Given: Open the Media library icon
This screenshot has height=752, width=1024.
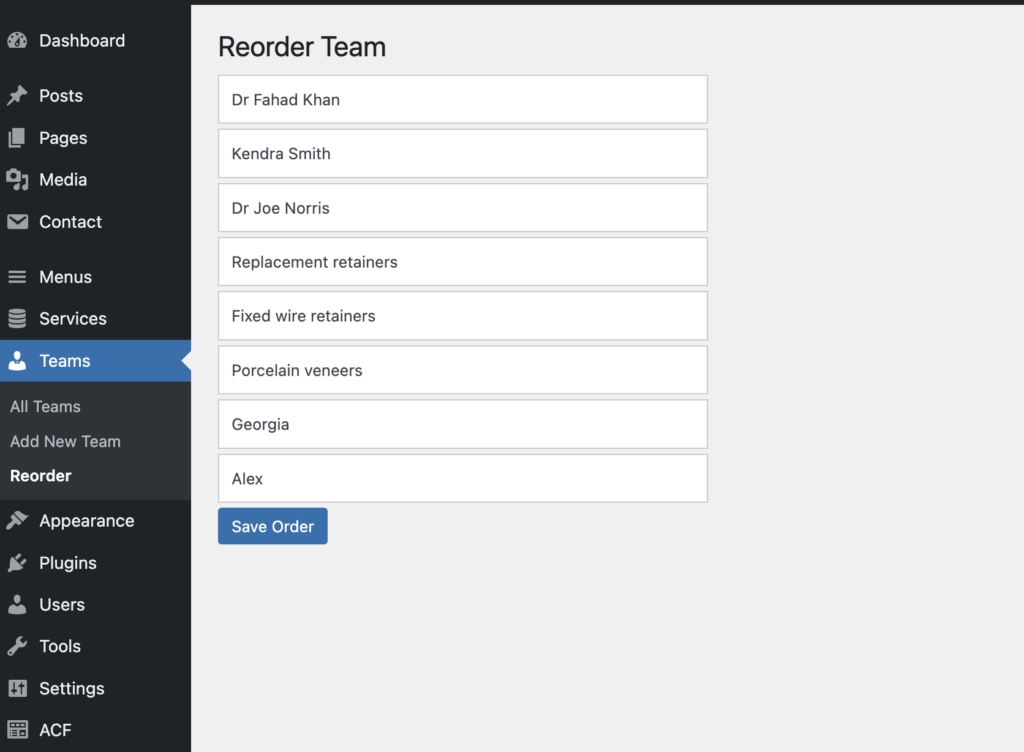Looking at the screenshot, I should point(17,180).
